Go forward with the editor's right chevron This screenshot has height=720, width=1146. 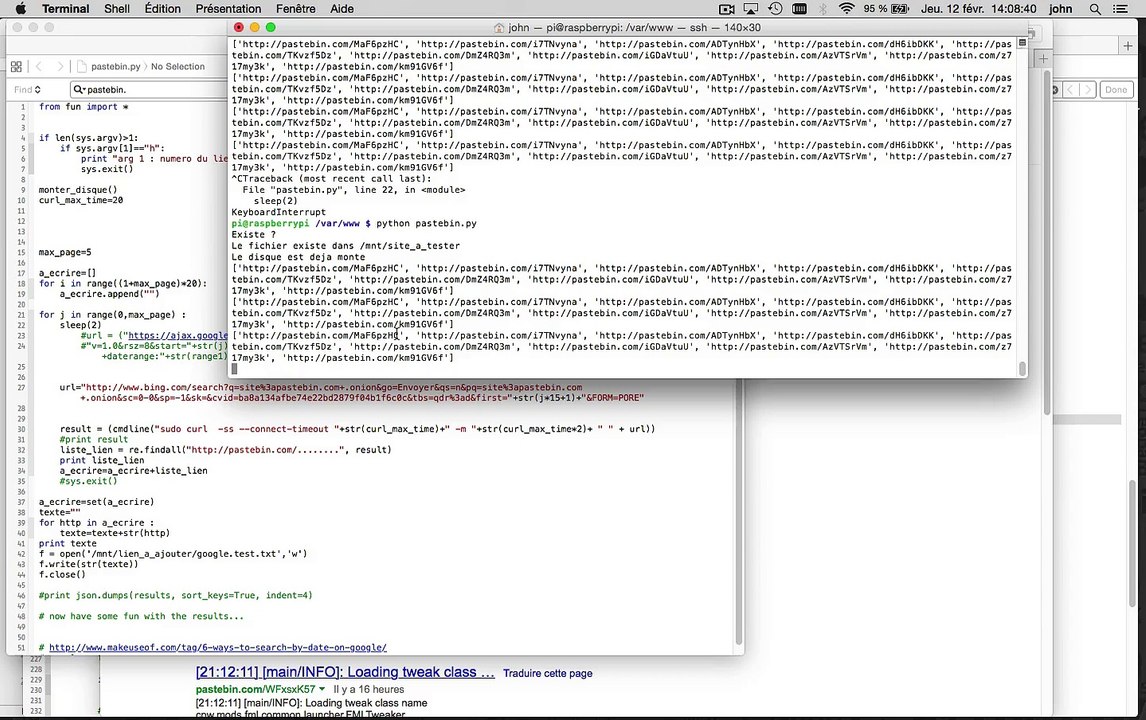pos(60,67)
